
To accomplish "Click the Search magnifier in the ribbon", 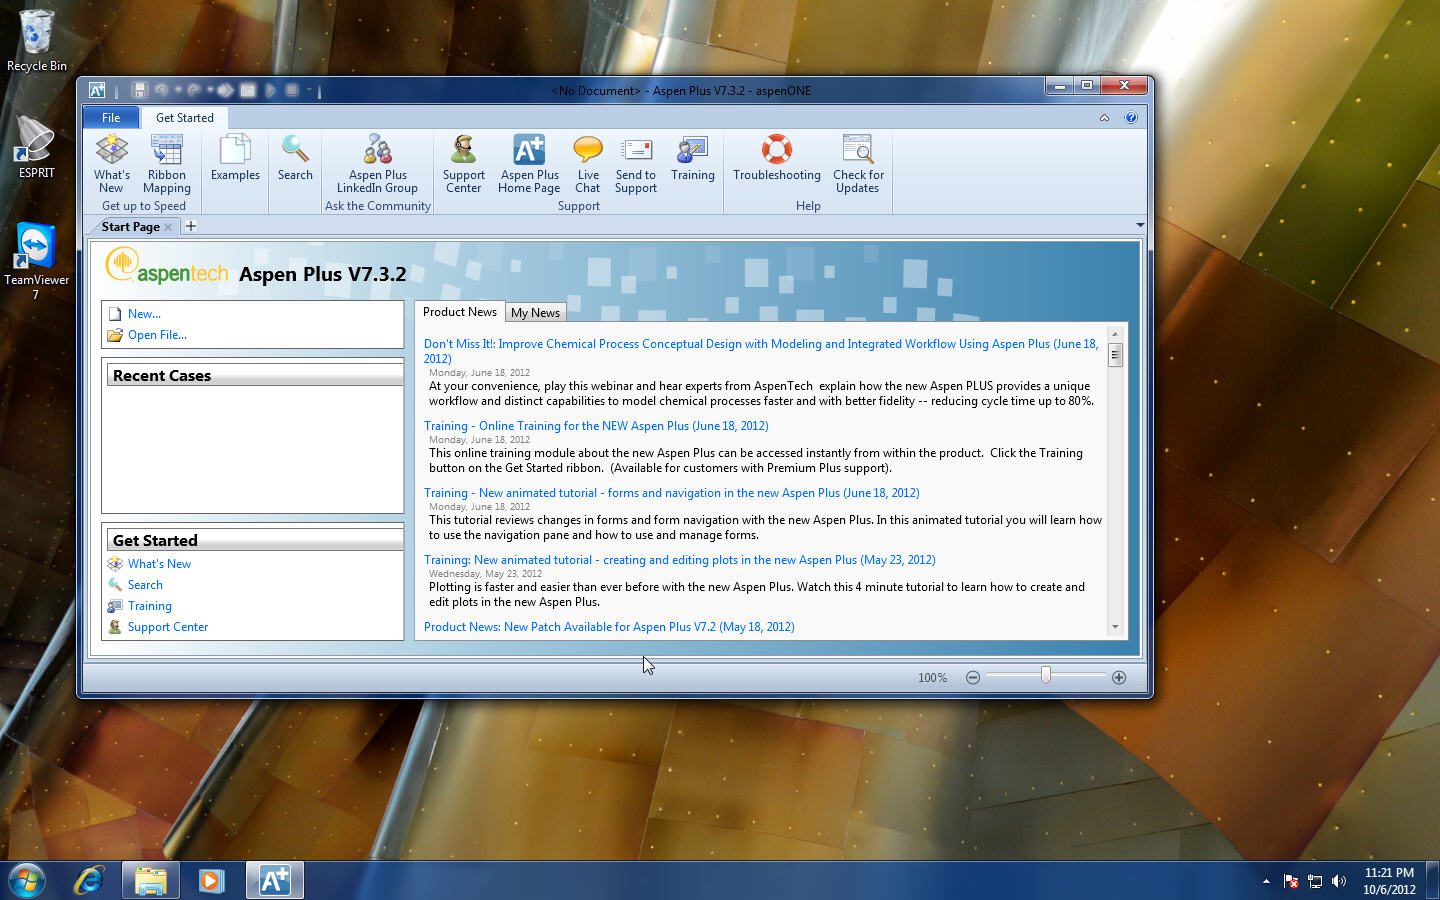I will [295, 158].
